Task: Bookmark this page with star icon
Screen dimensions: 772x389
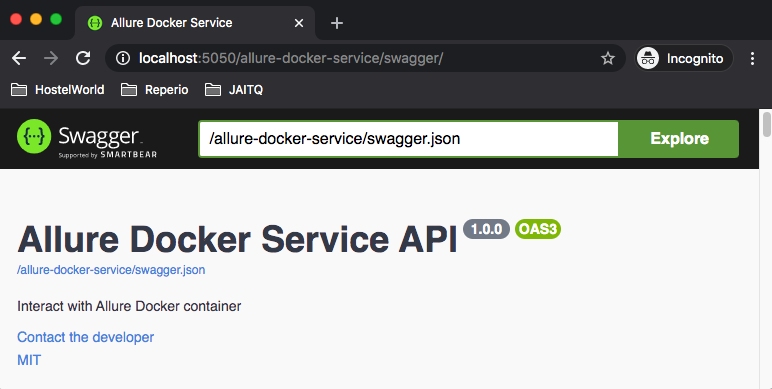Action: [608, 58]
